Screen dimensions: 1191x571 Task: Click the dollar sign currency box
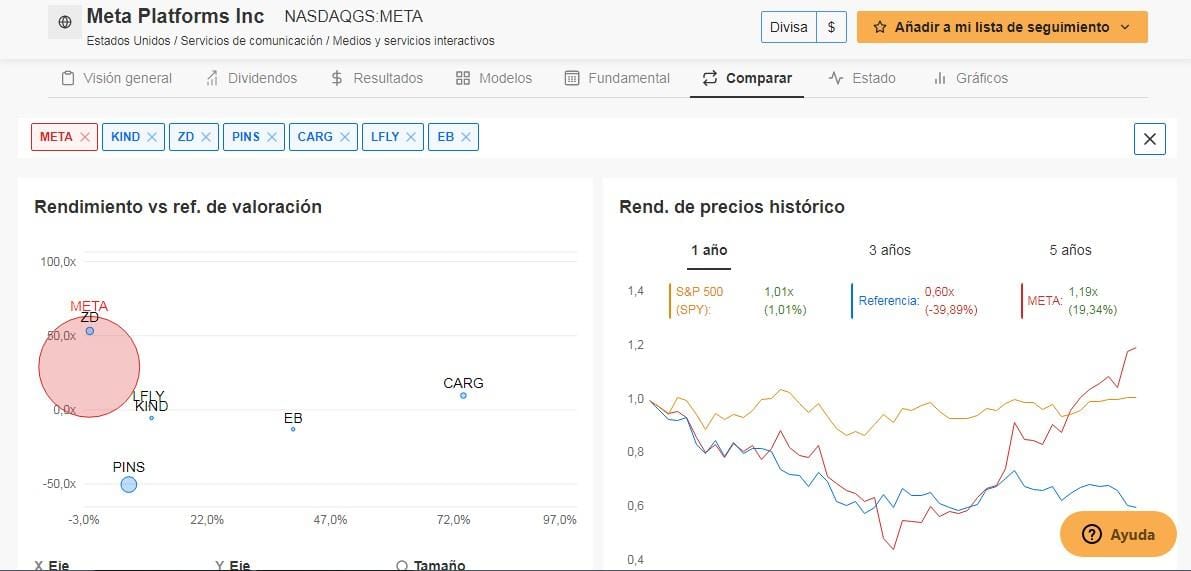pyautogui.click(x=832, y=27)
